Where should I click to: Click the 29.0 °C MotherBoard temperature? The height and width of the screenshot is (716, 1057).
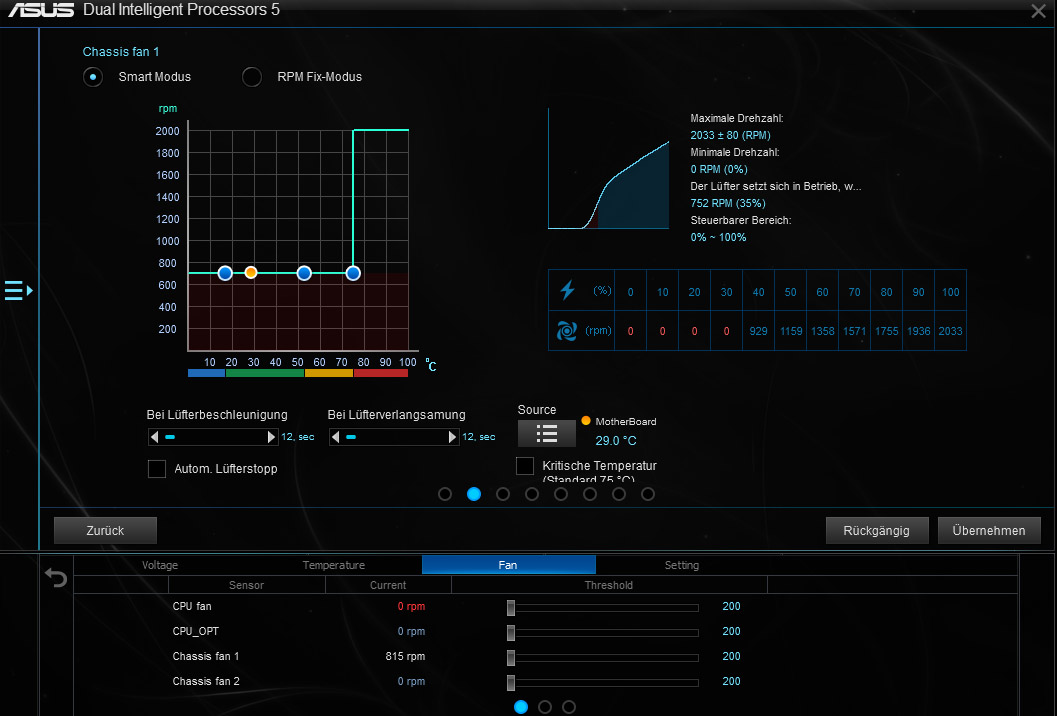pos(615,440)
